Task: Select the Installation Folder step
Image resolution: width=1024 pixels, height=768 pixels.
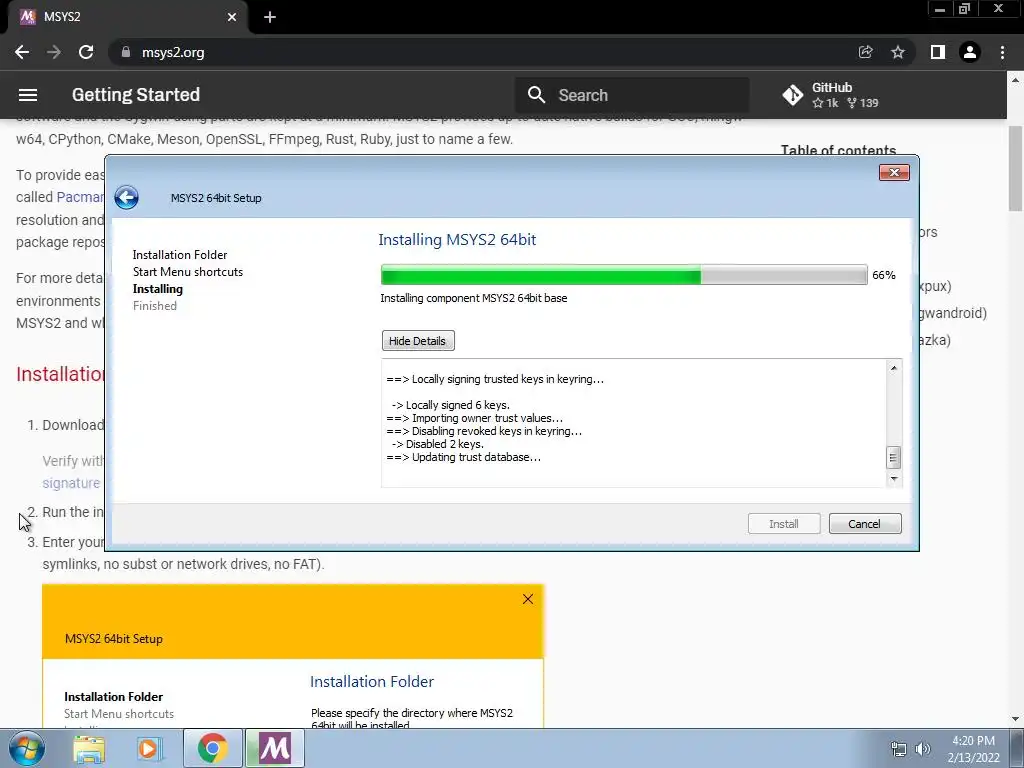Action: (x=180, y=255)
